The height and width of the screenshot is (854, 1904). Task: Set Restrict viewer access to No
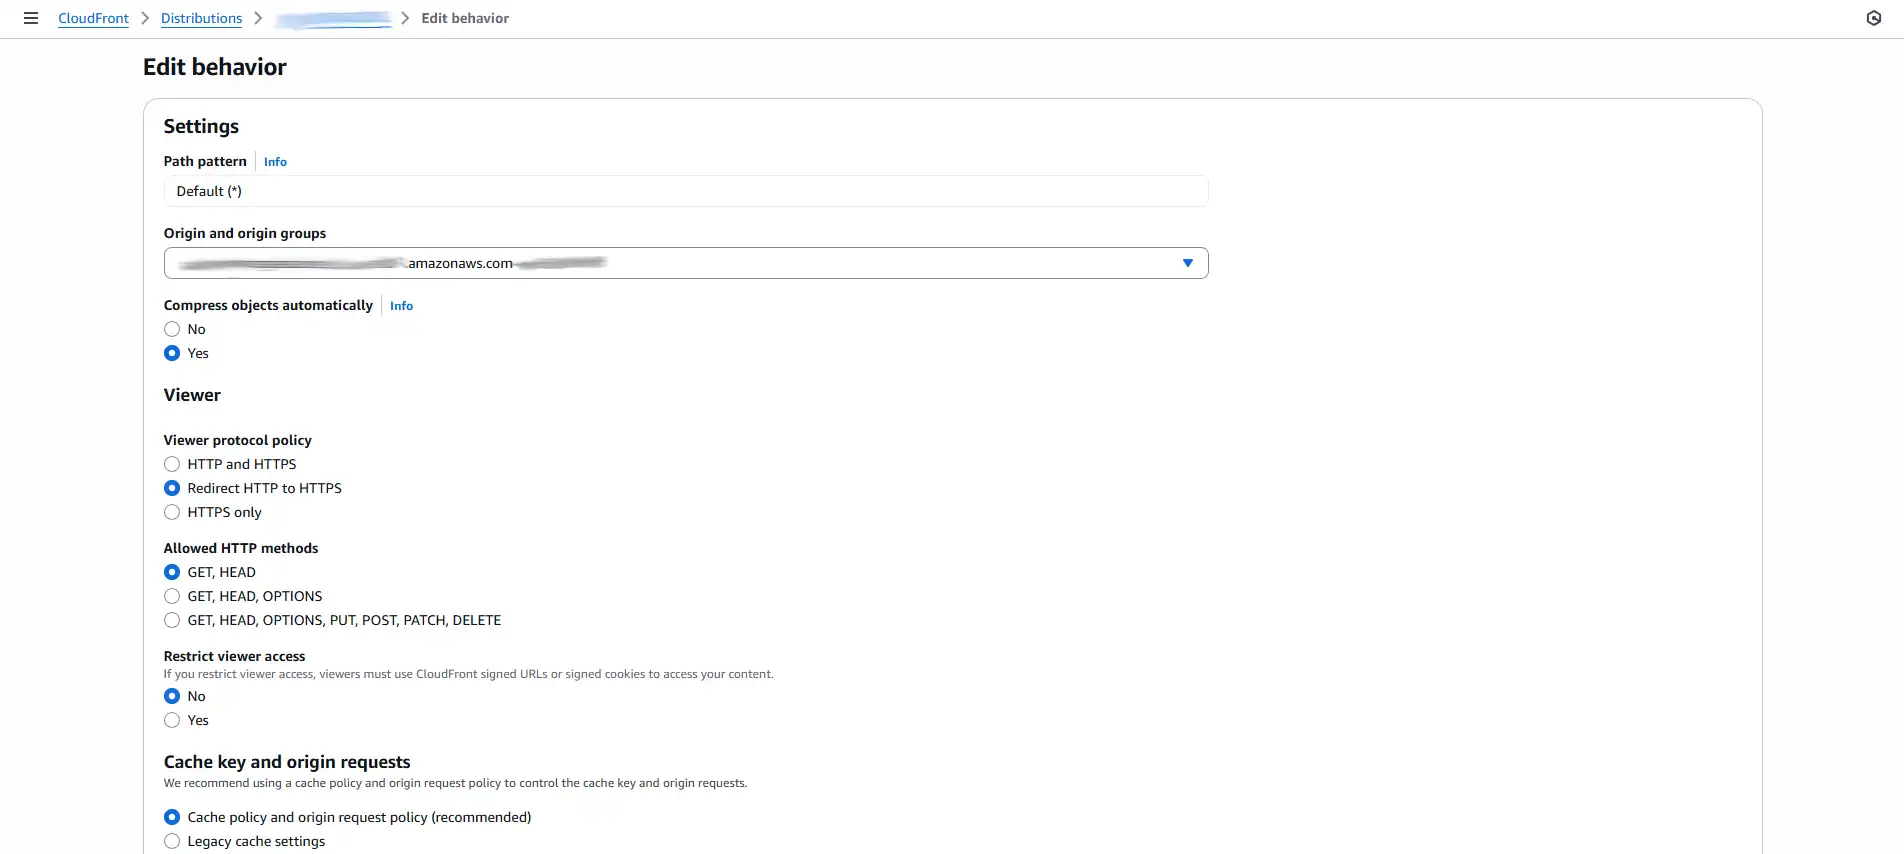(172, 696)
